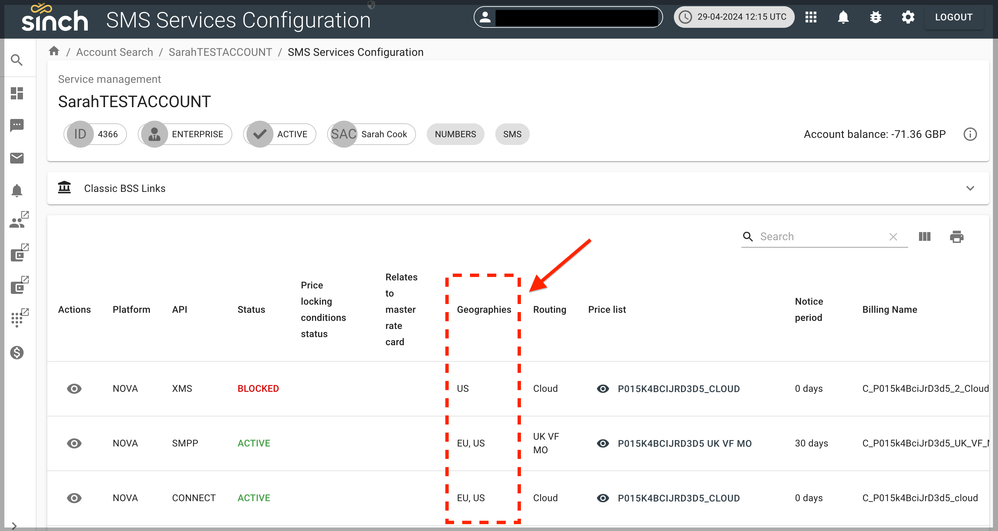Click the SAC Sarah Cook chip
The height and width of the screenshot is (531, 998).
pos(372,134)
